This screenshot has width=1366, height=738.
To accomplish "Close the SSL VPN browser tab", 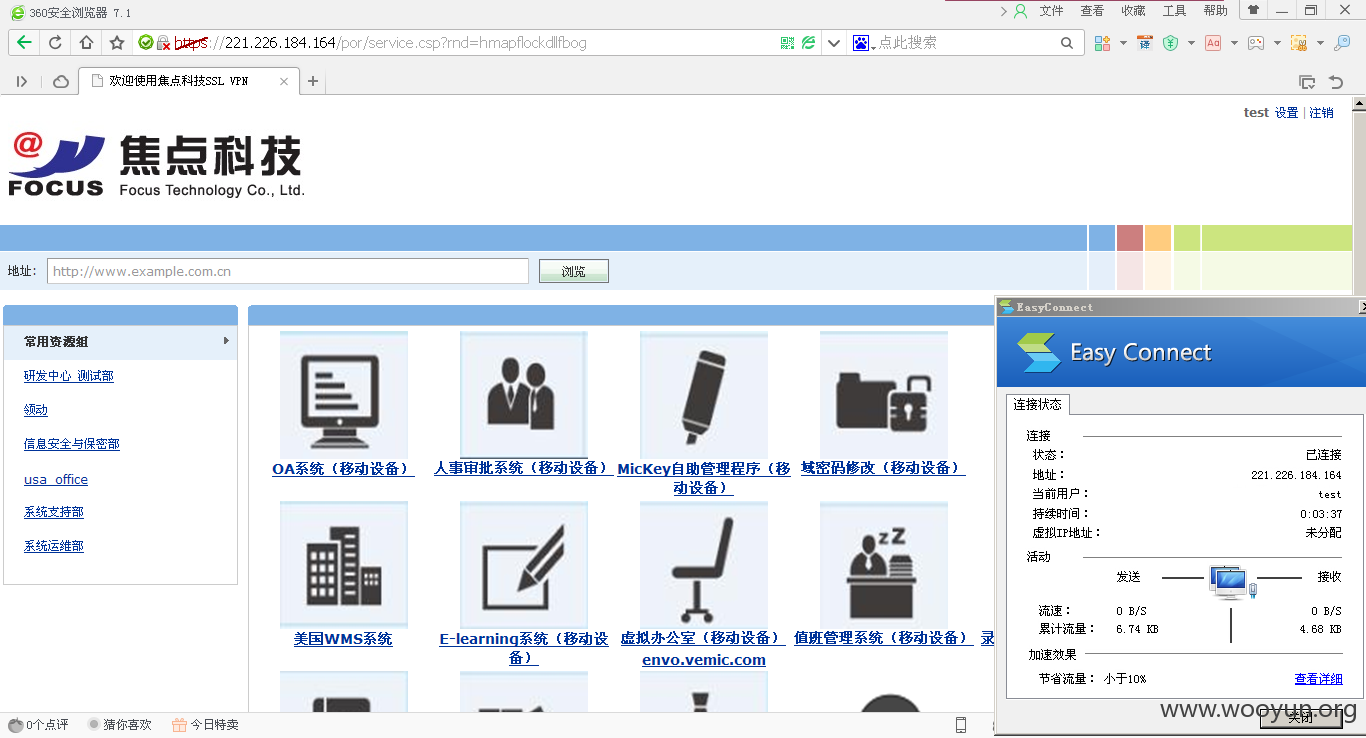I will pos(285,81).
